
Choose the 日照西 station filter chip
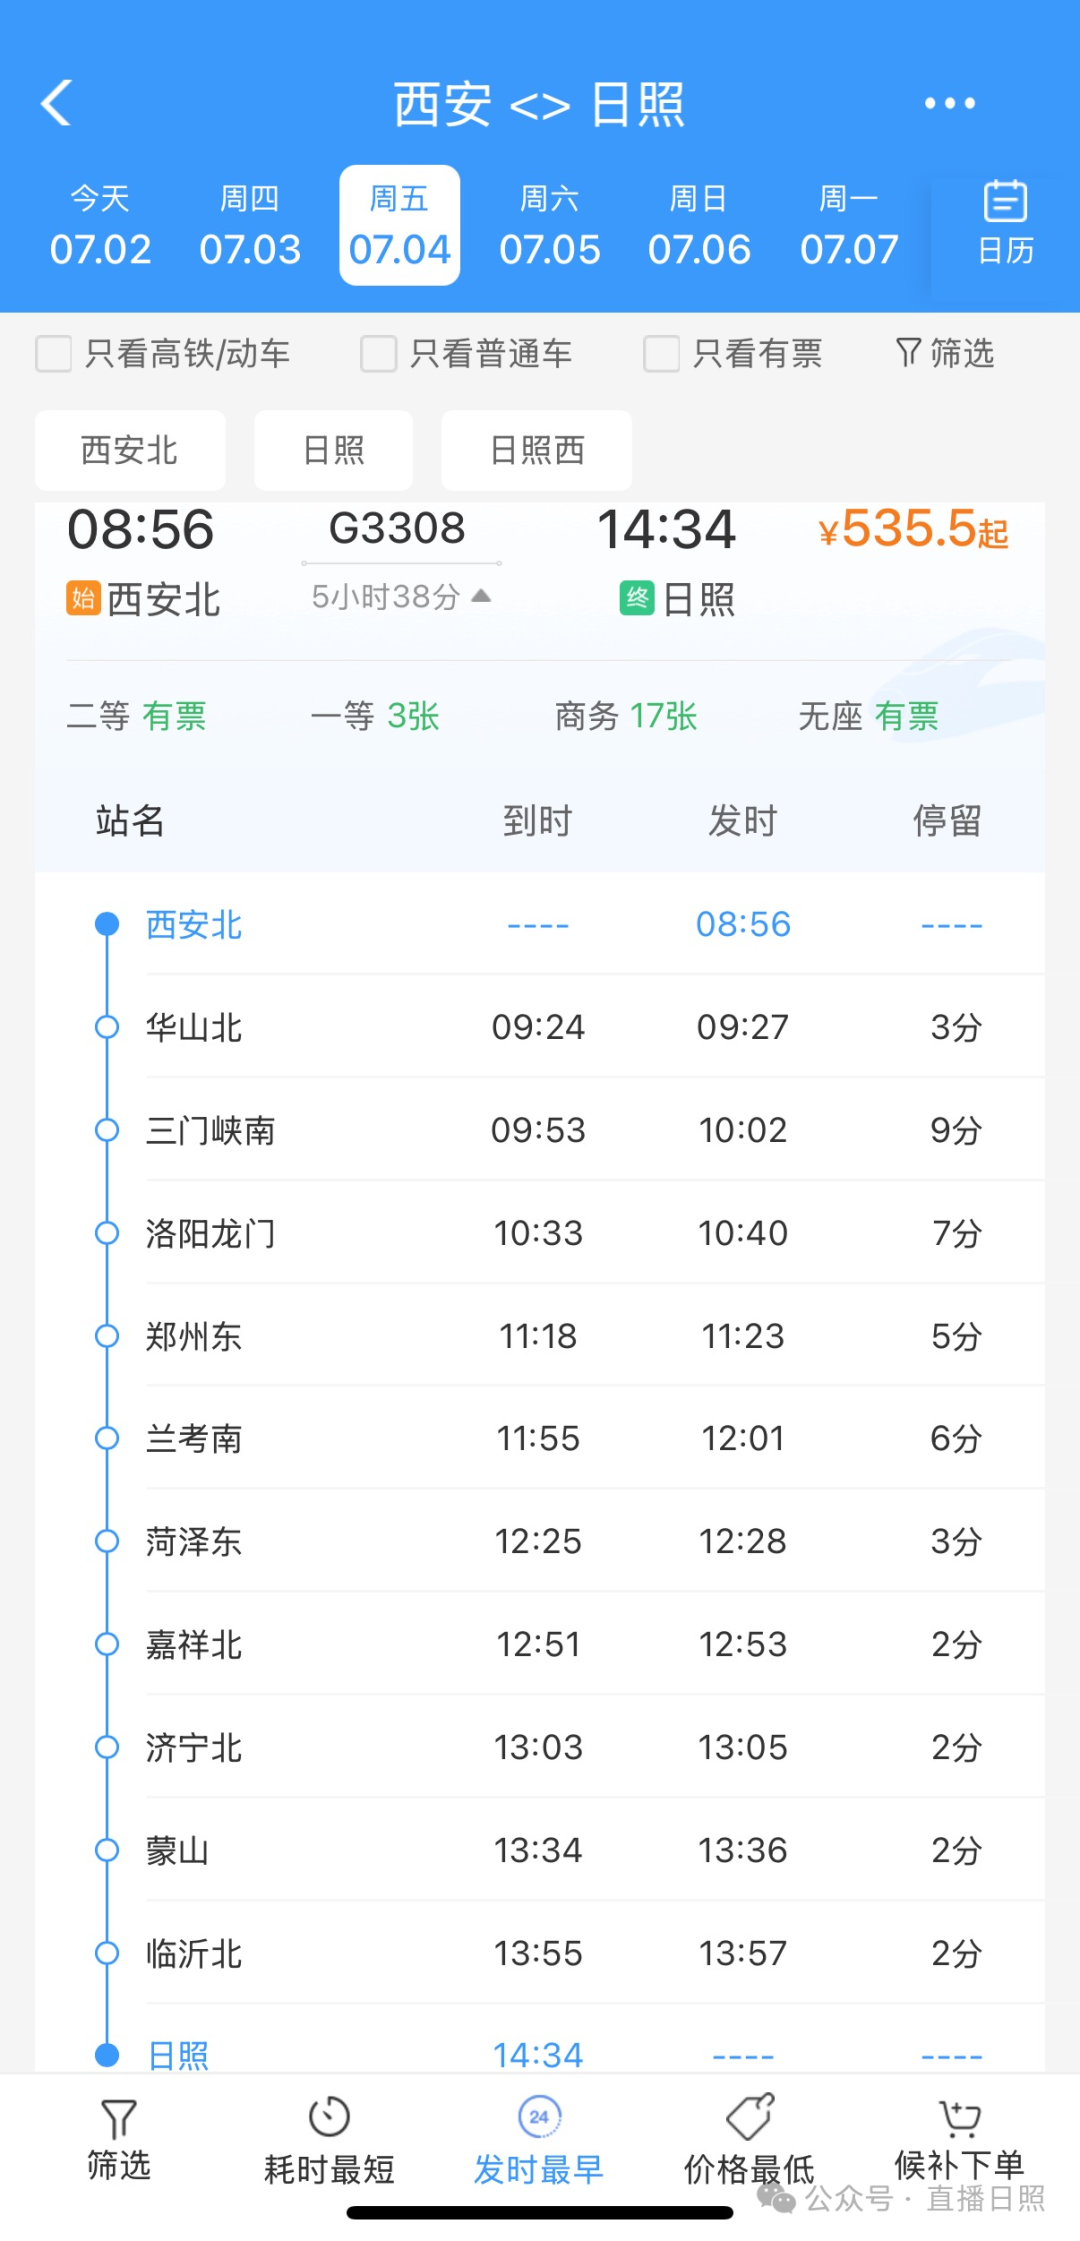[x=536, y=450]
